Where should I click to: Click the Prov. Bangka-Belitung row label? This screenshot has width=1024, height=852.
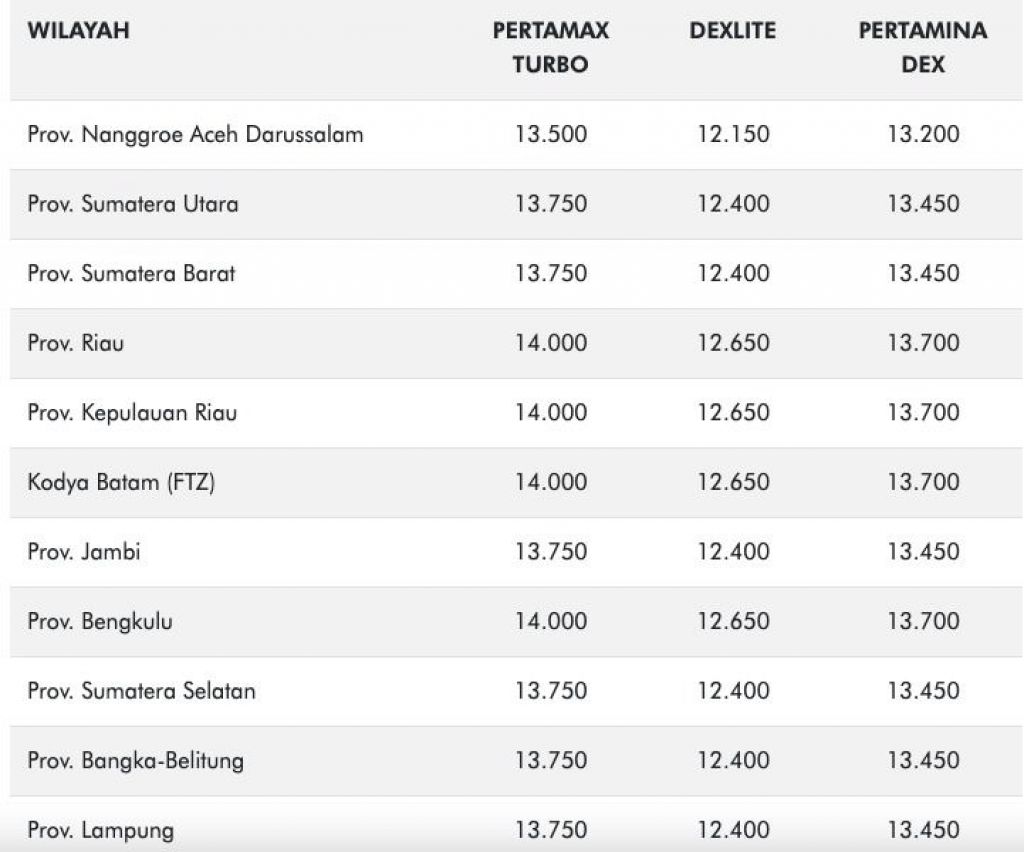pyautogui.click(x=135, y=760)
